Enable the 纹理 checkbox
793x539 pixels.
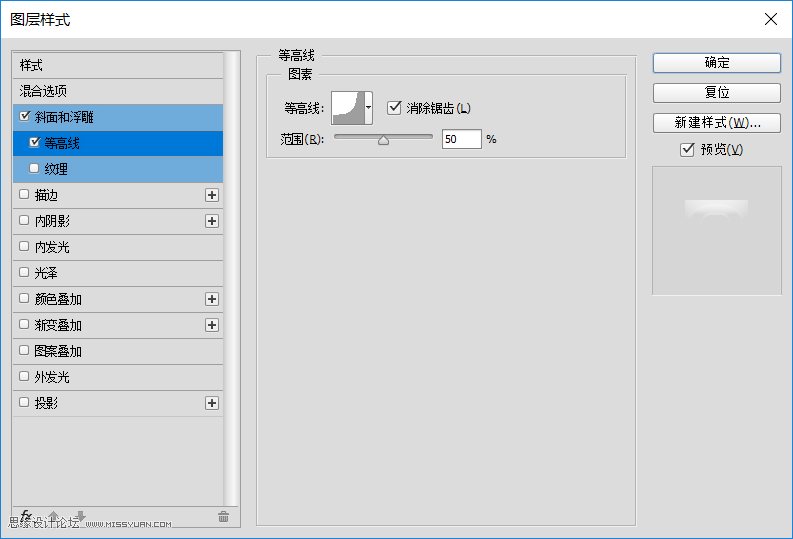tap(34, 169)
